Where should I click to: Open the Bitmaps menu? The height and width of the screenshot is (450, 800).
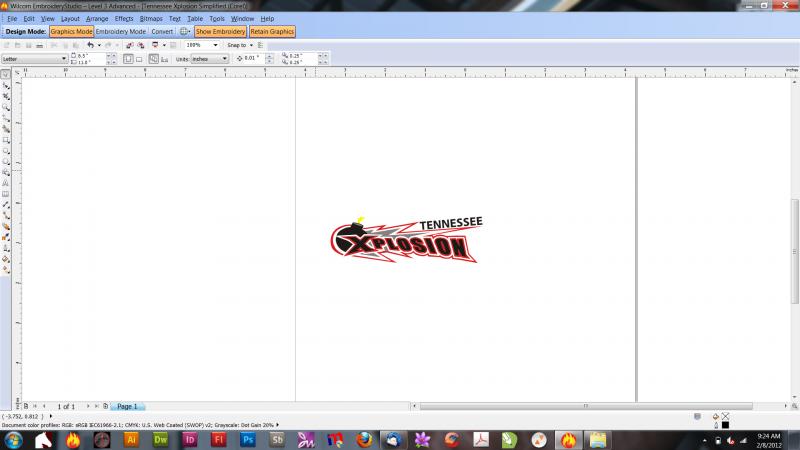(x=151, y=18)
